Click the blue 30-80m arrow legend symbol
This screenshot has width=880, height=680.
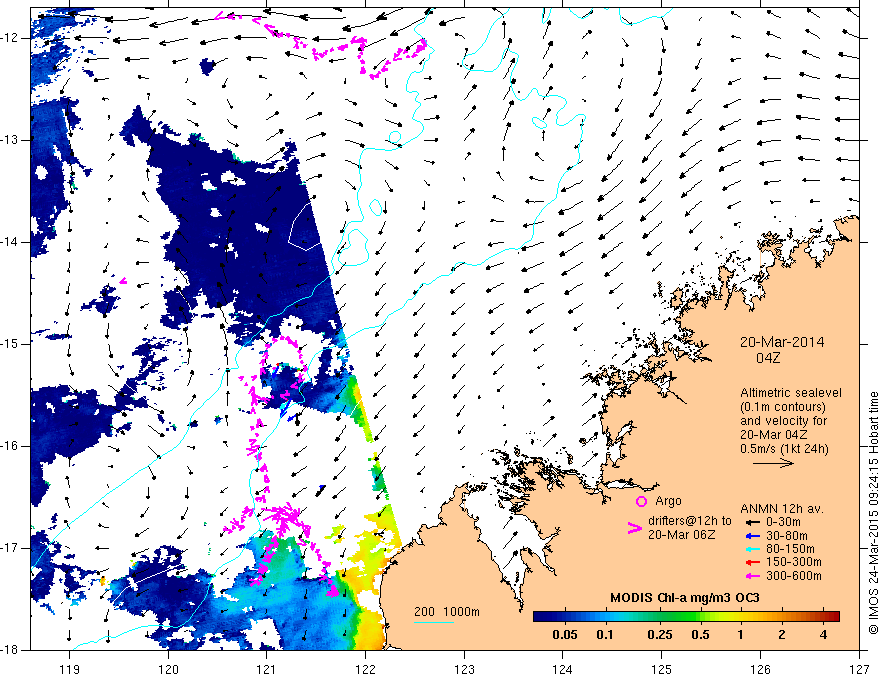point(751,535)
